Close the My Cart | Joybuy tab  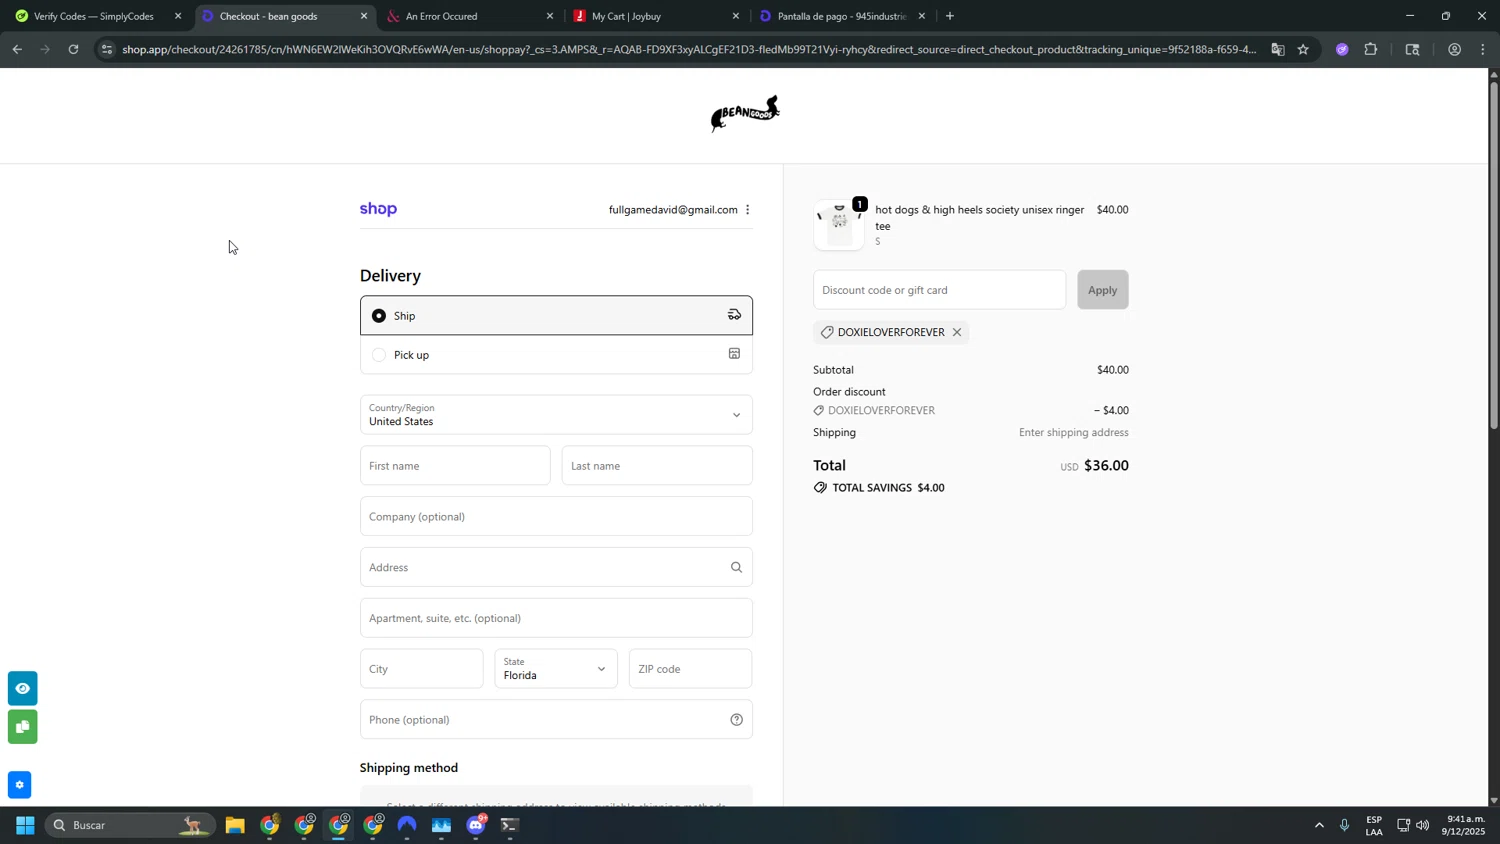(735, 16)
